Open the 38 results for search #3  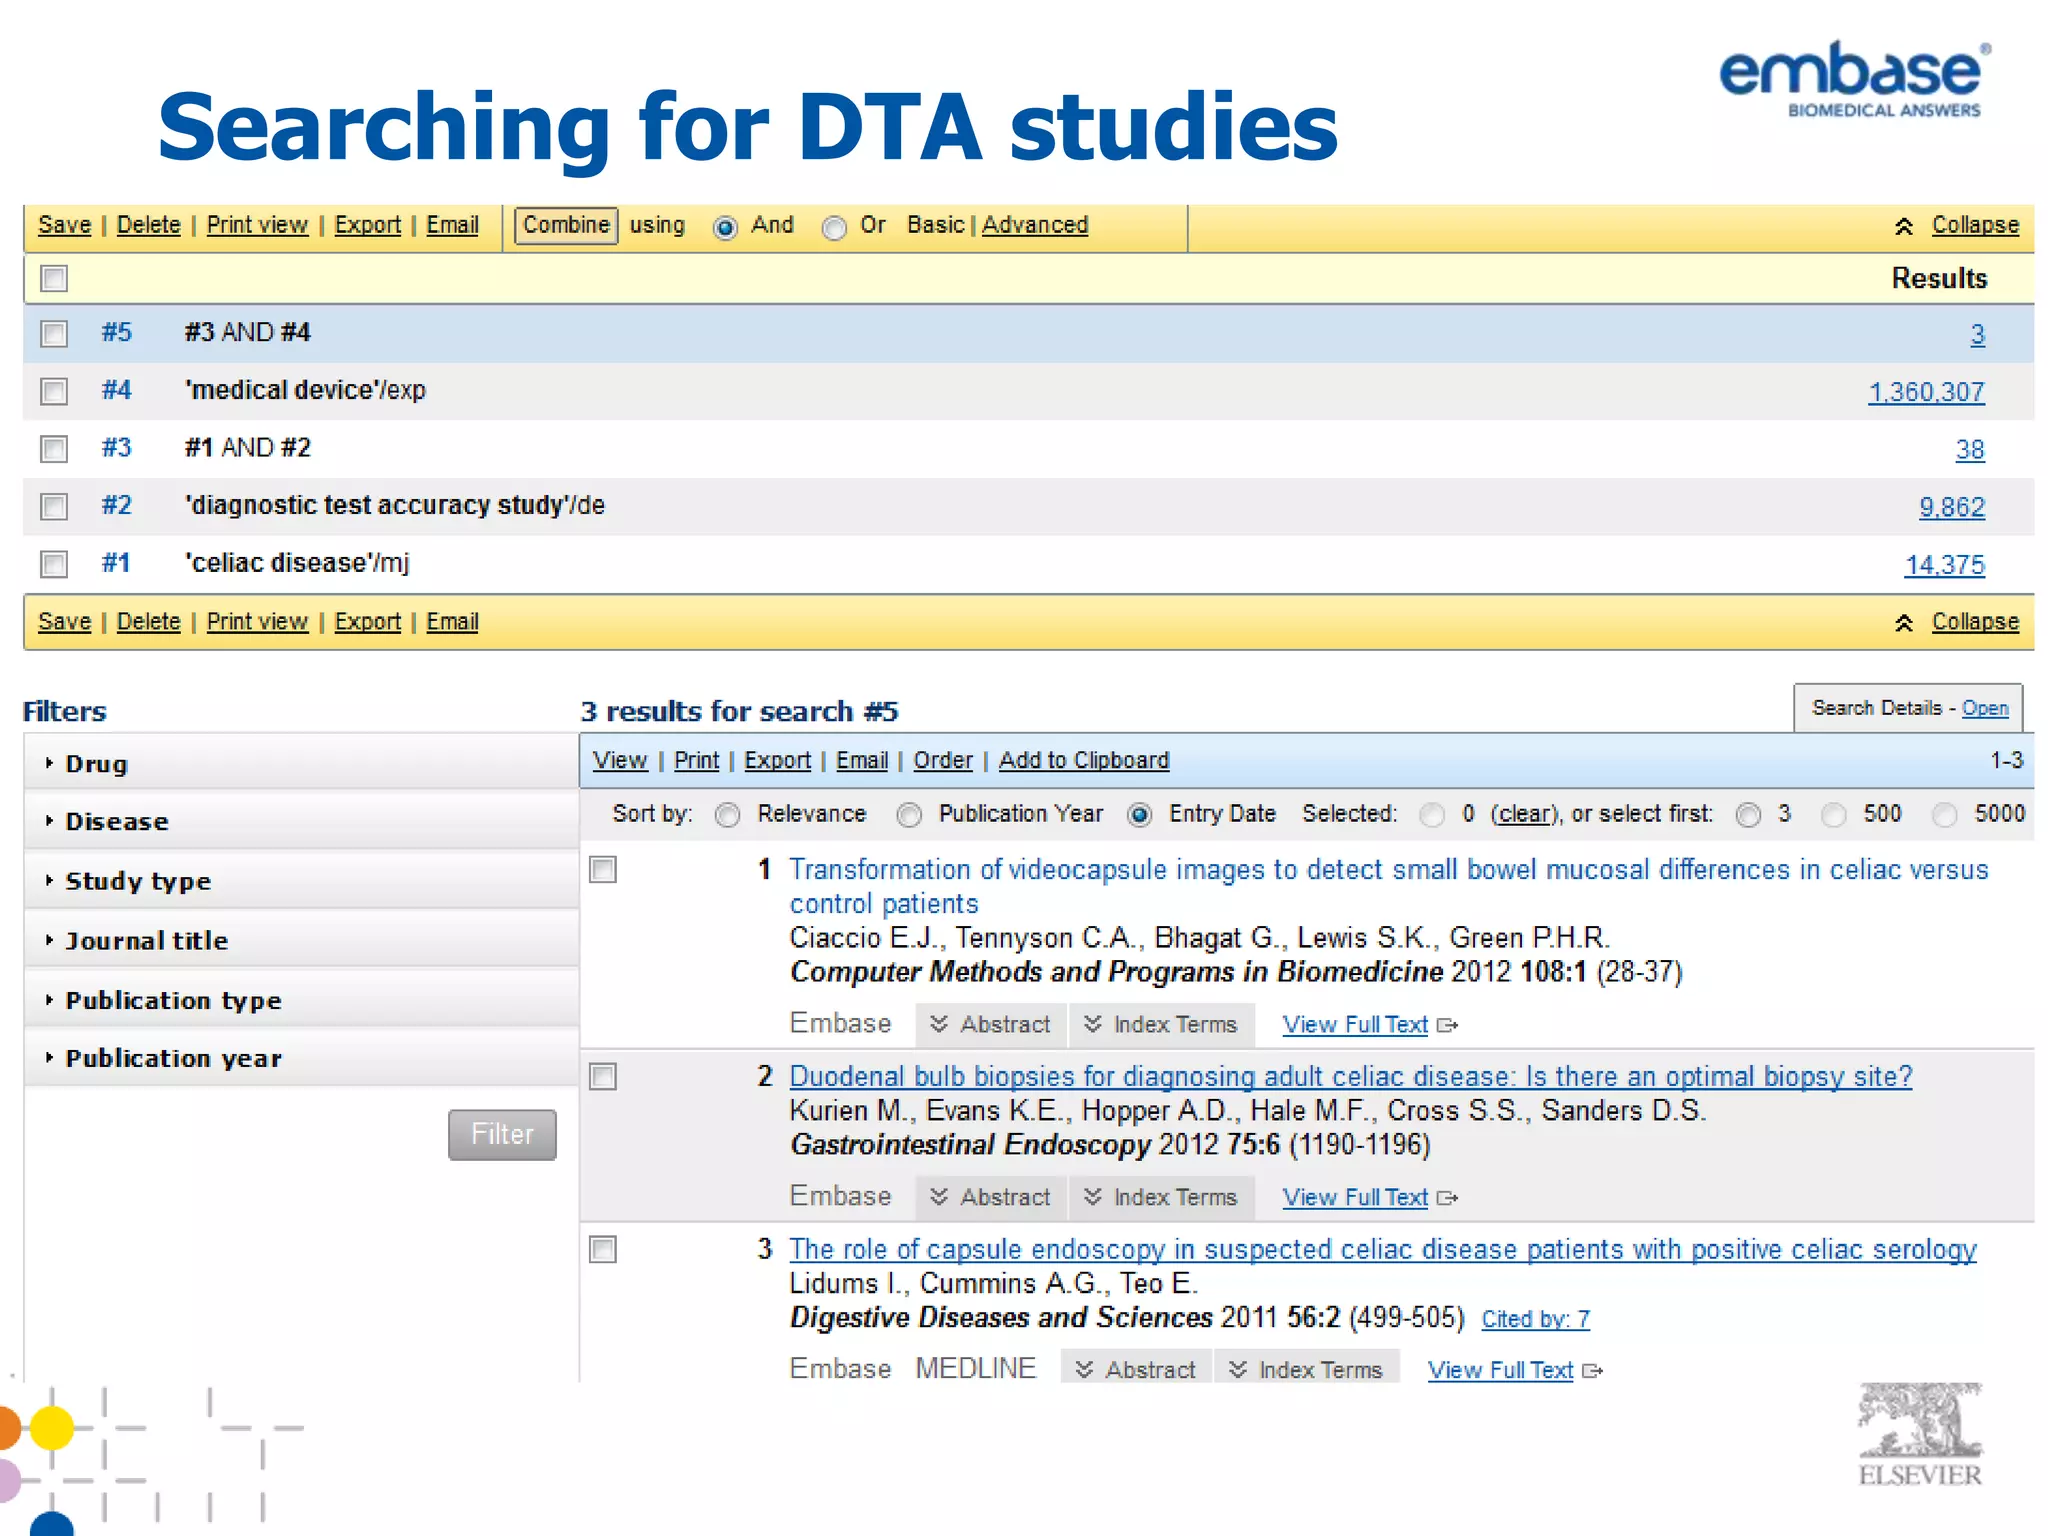tap(1970, 450)
